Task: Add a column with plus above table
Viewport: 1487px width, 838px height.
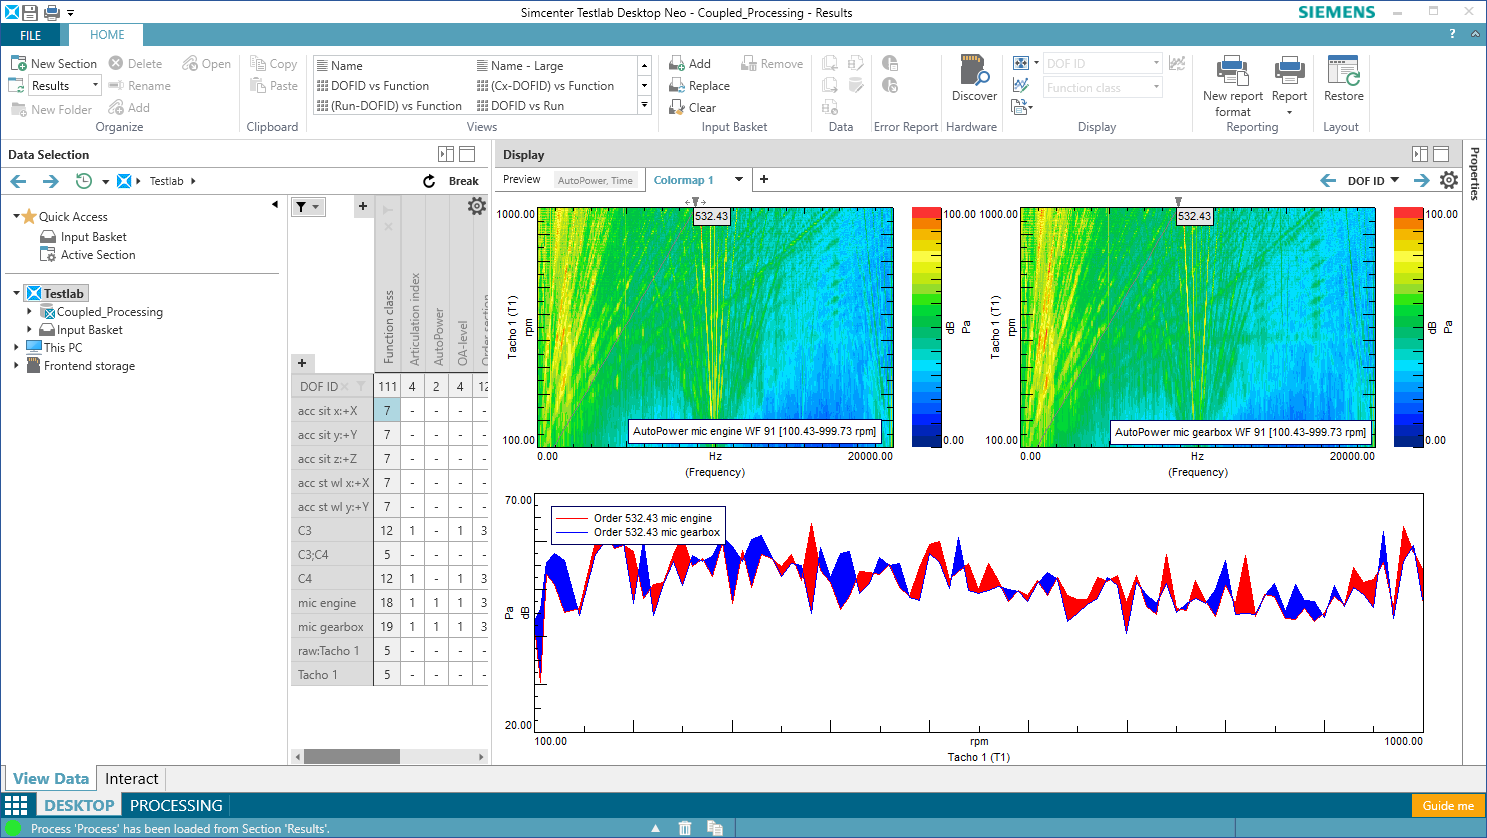Action: point(363,206)
